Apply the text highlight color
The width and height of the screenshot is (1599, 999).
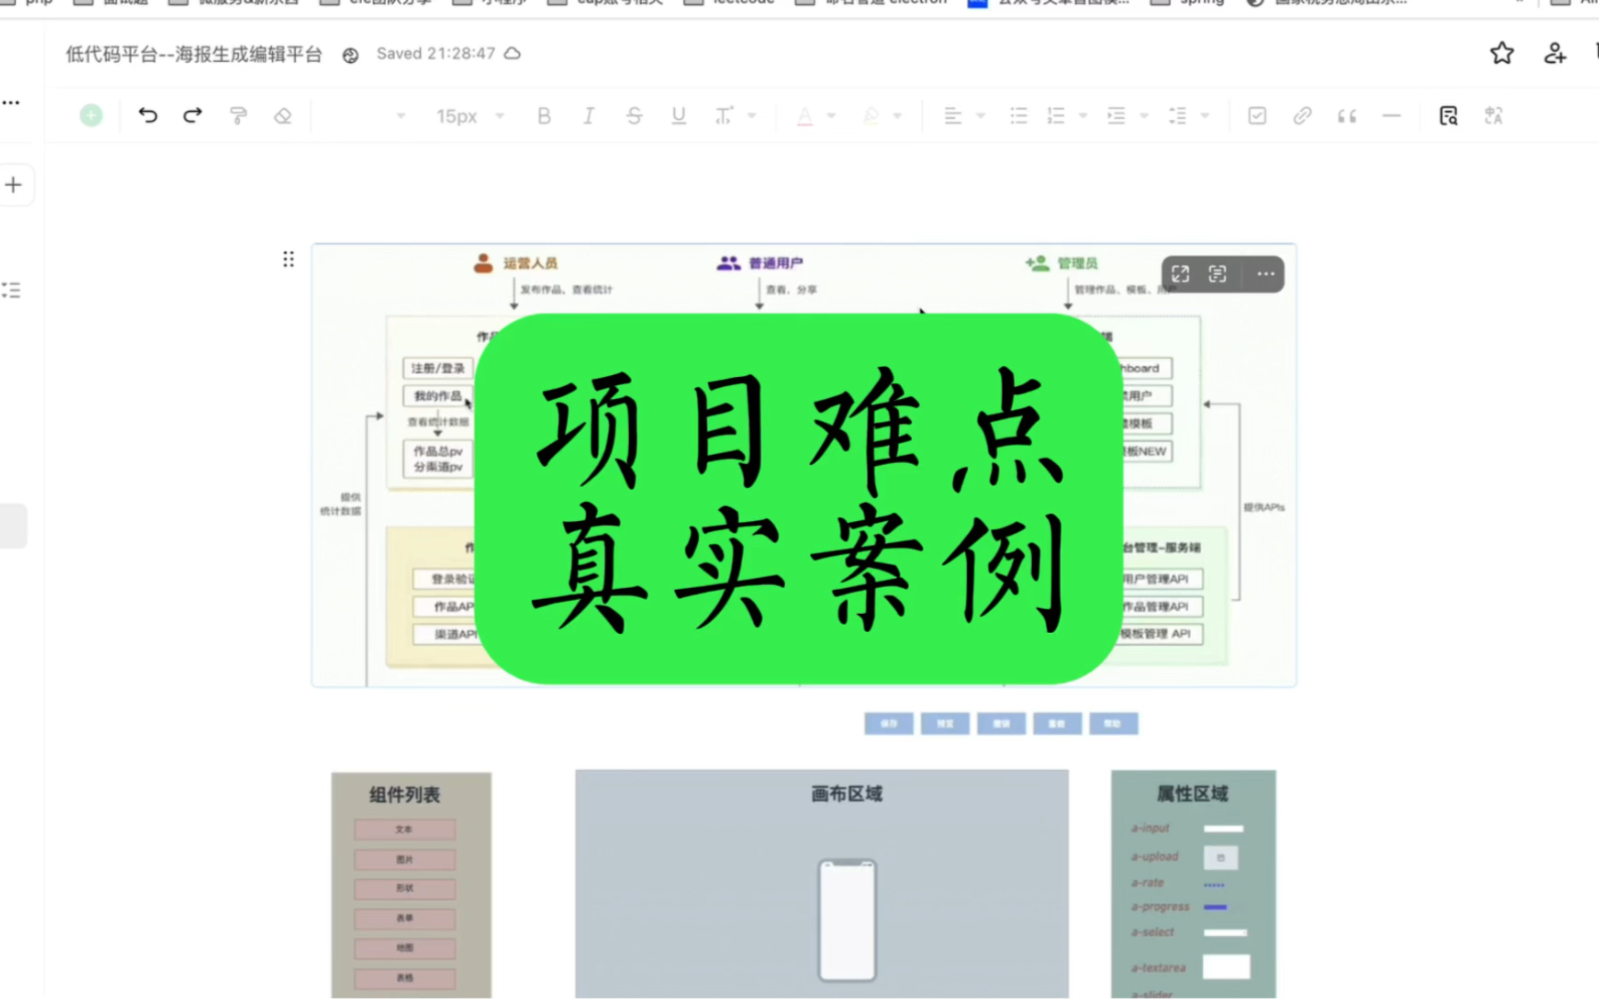click(x=871, y=116)
